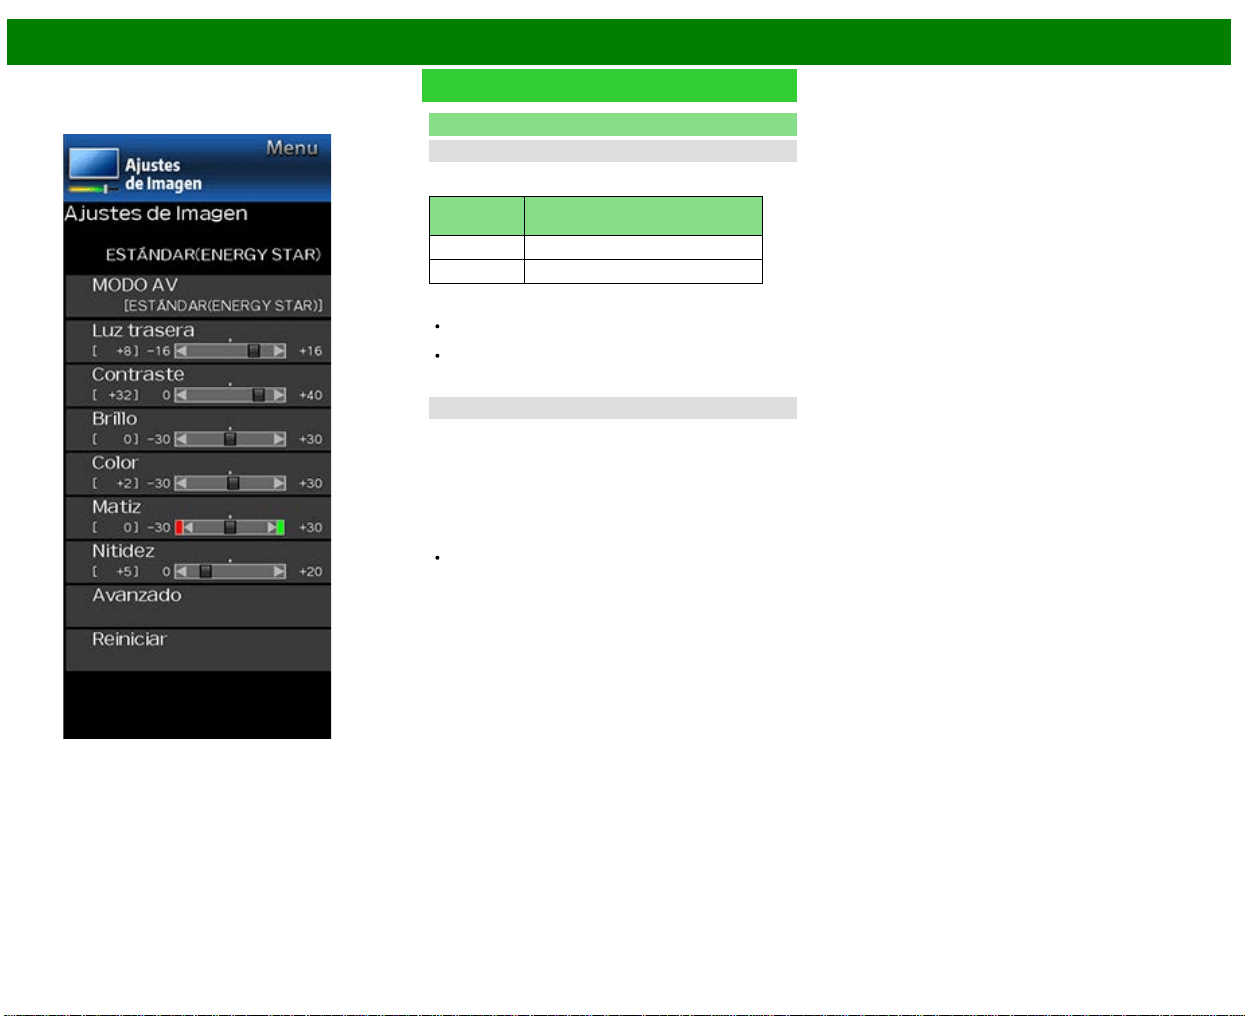This screenshot has width=1245, height=1016.
Task: Click the Color minimum value -30
Action: point(159,483)
